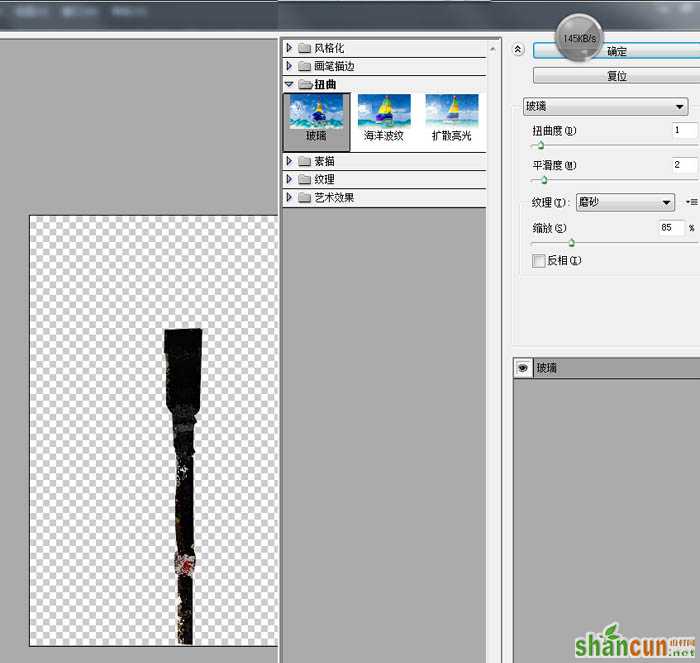This screenshot has width=700, height=663.
Task: Click the 画笔描边 folder icon
Action: click(304, 67)
